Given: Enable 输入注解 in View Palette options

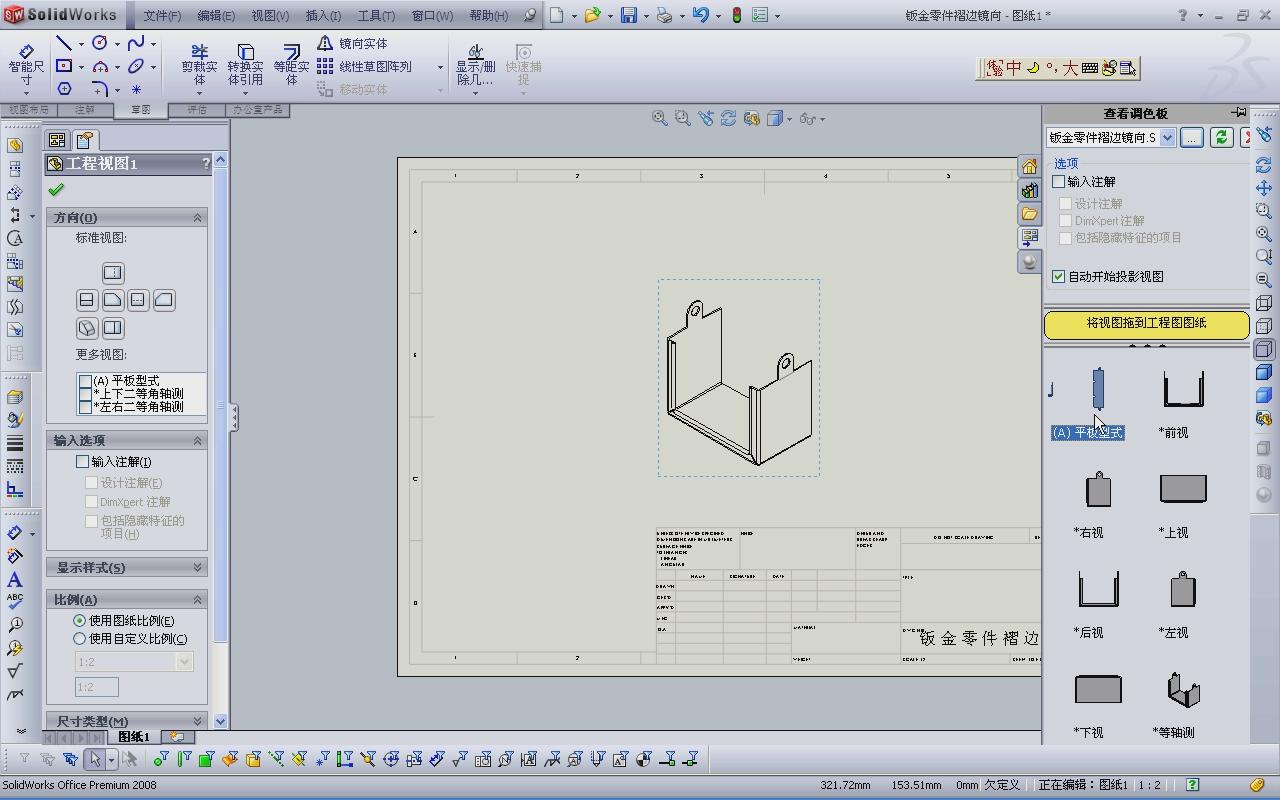Looking at the screenshot, I should 1059,182.
